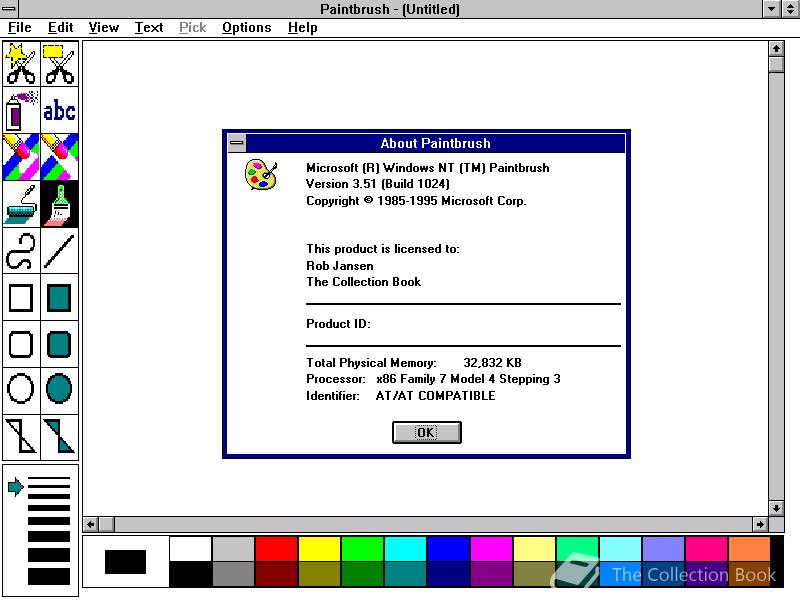Screen dimensions: 800x600
Task: Open the Edit menu
Action: (x=60, y=28)
